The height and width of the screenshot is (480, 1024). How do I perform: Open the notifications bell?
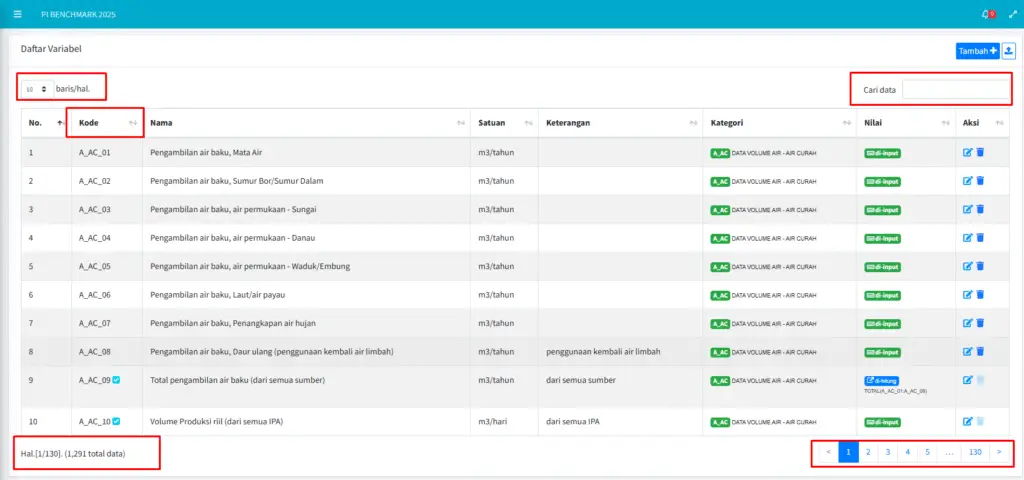click(986, 14)
